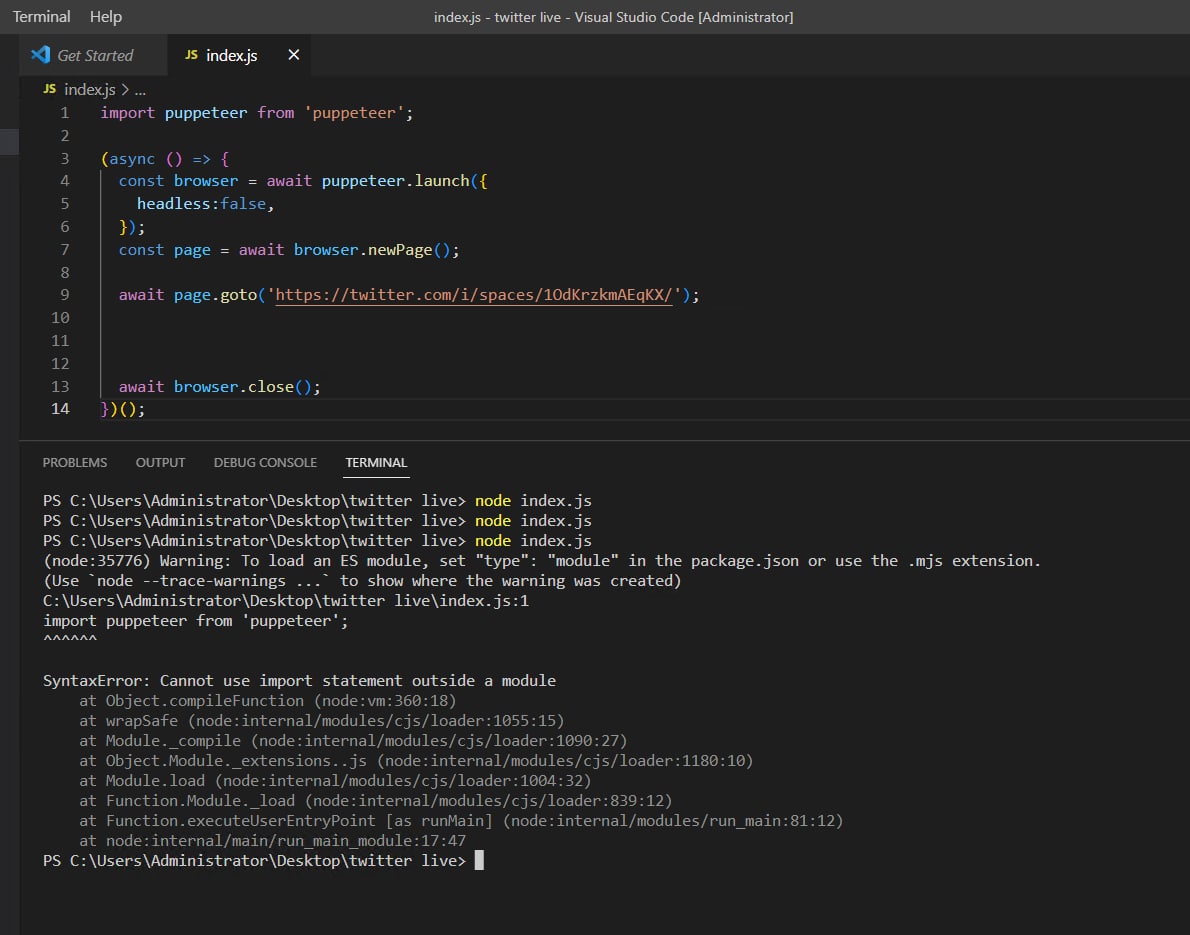The height and width of the screenshot is (935, 1190).
Task: Click the closing "})();" on line 14
Action: [122, 409]
